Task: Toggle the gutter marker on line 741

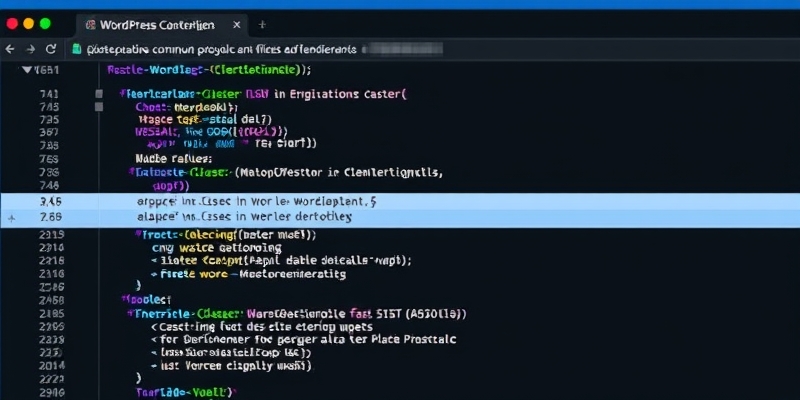Action: 98,94
